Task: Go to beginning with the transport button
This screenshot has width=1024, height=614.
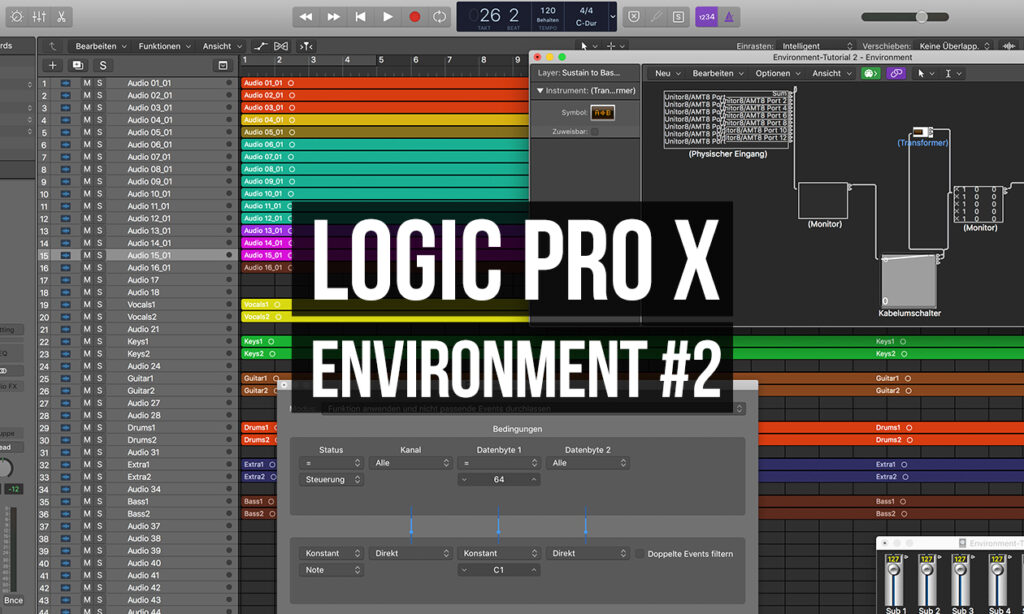Action: pyautogui.click(x=360, y=17)
